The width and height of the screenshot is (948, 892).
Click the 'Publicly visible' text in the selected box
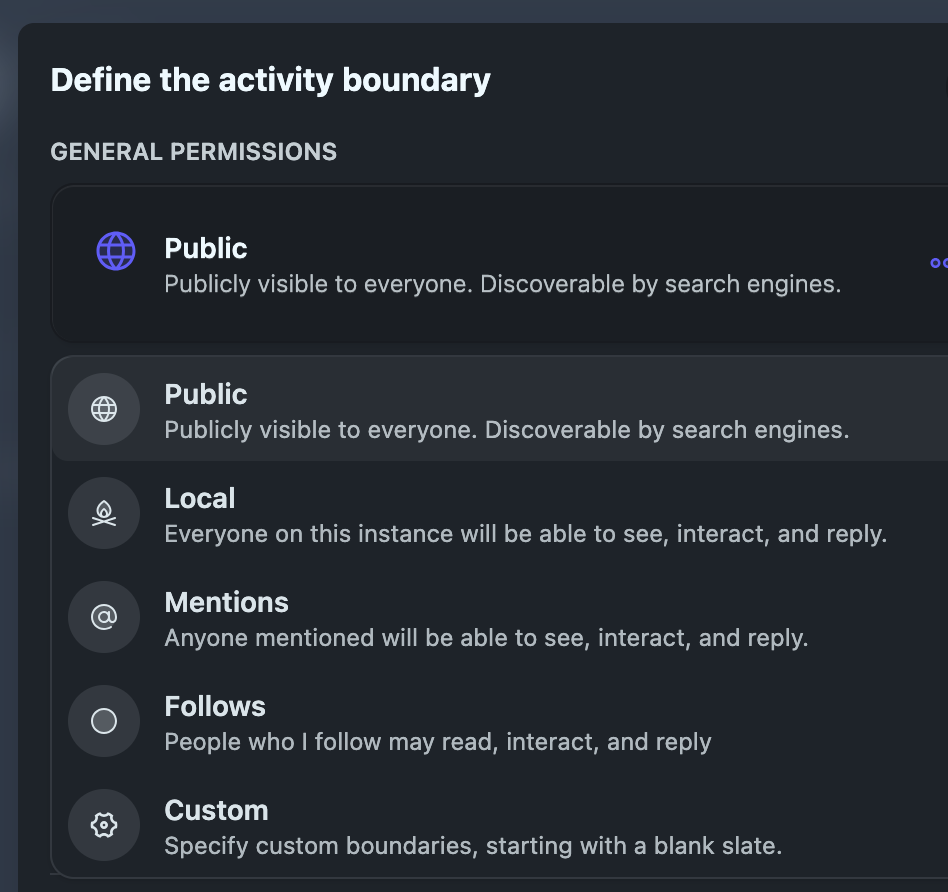[502, 284]
